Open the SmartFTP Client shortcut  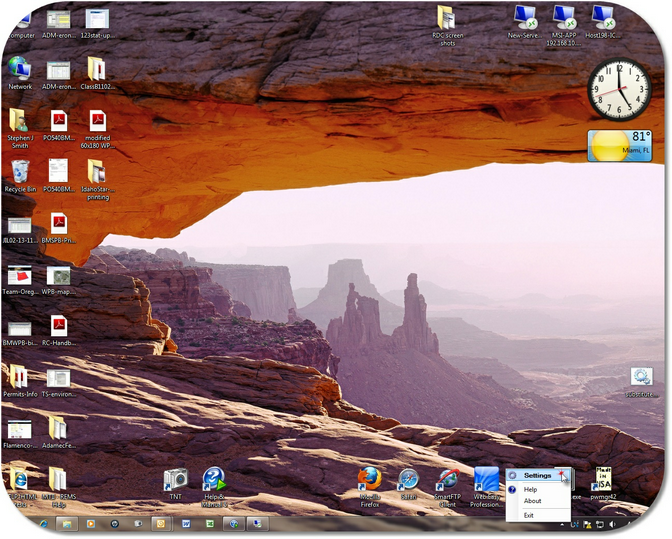click(446, 480)
